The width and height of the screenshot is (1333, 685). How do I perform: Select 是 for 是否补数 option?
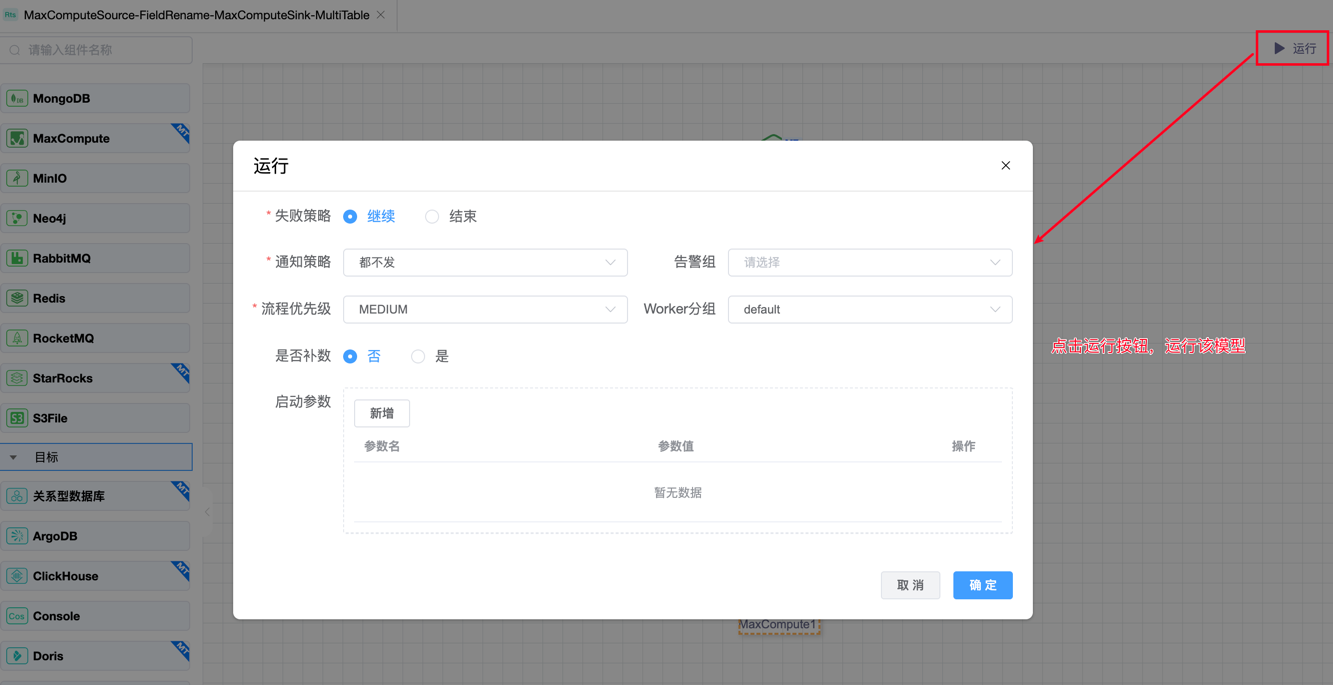[x=418, y=356]
